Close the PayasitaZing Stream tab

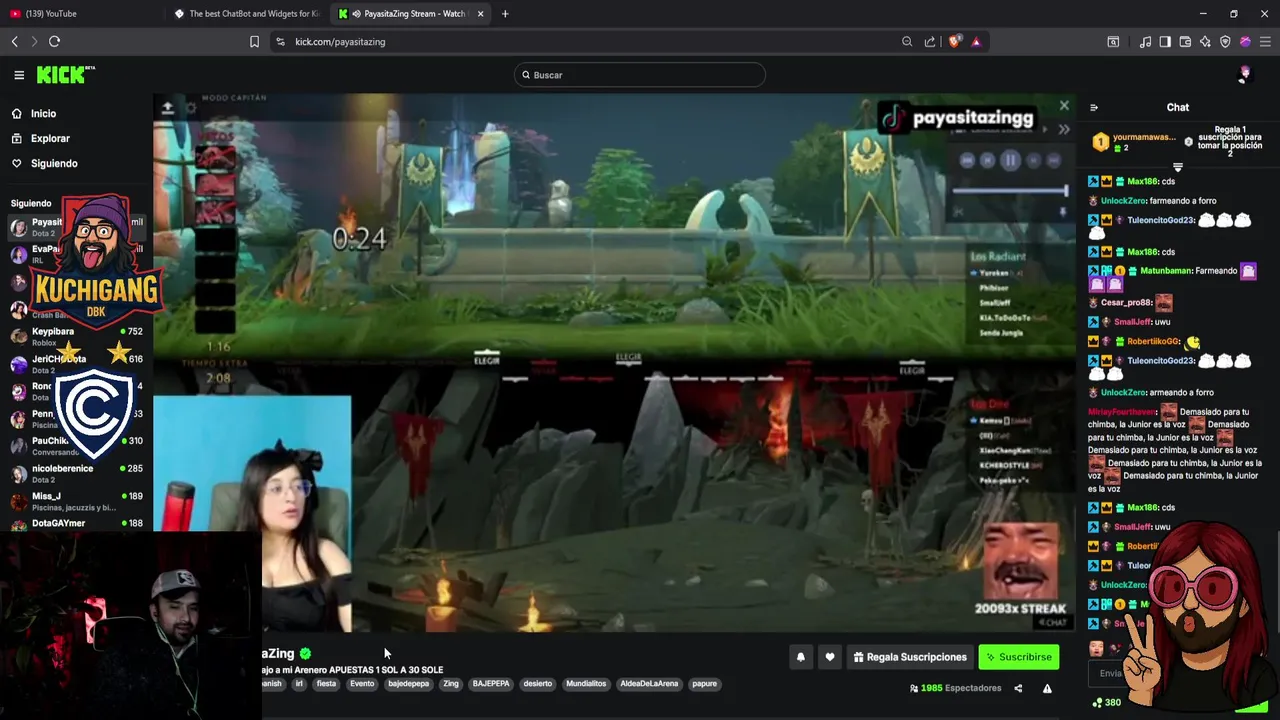480,14
